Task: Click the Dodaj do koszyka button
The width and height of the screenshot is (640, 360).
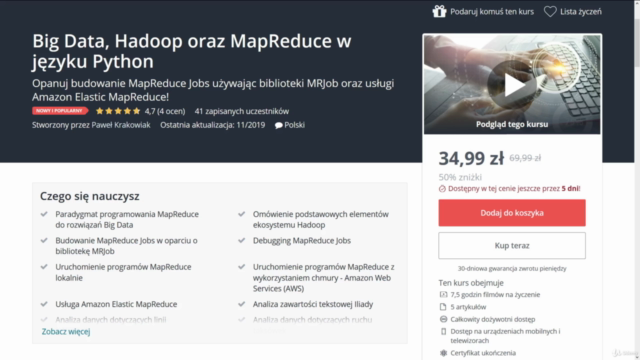Action: 512,213
